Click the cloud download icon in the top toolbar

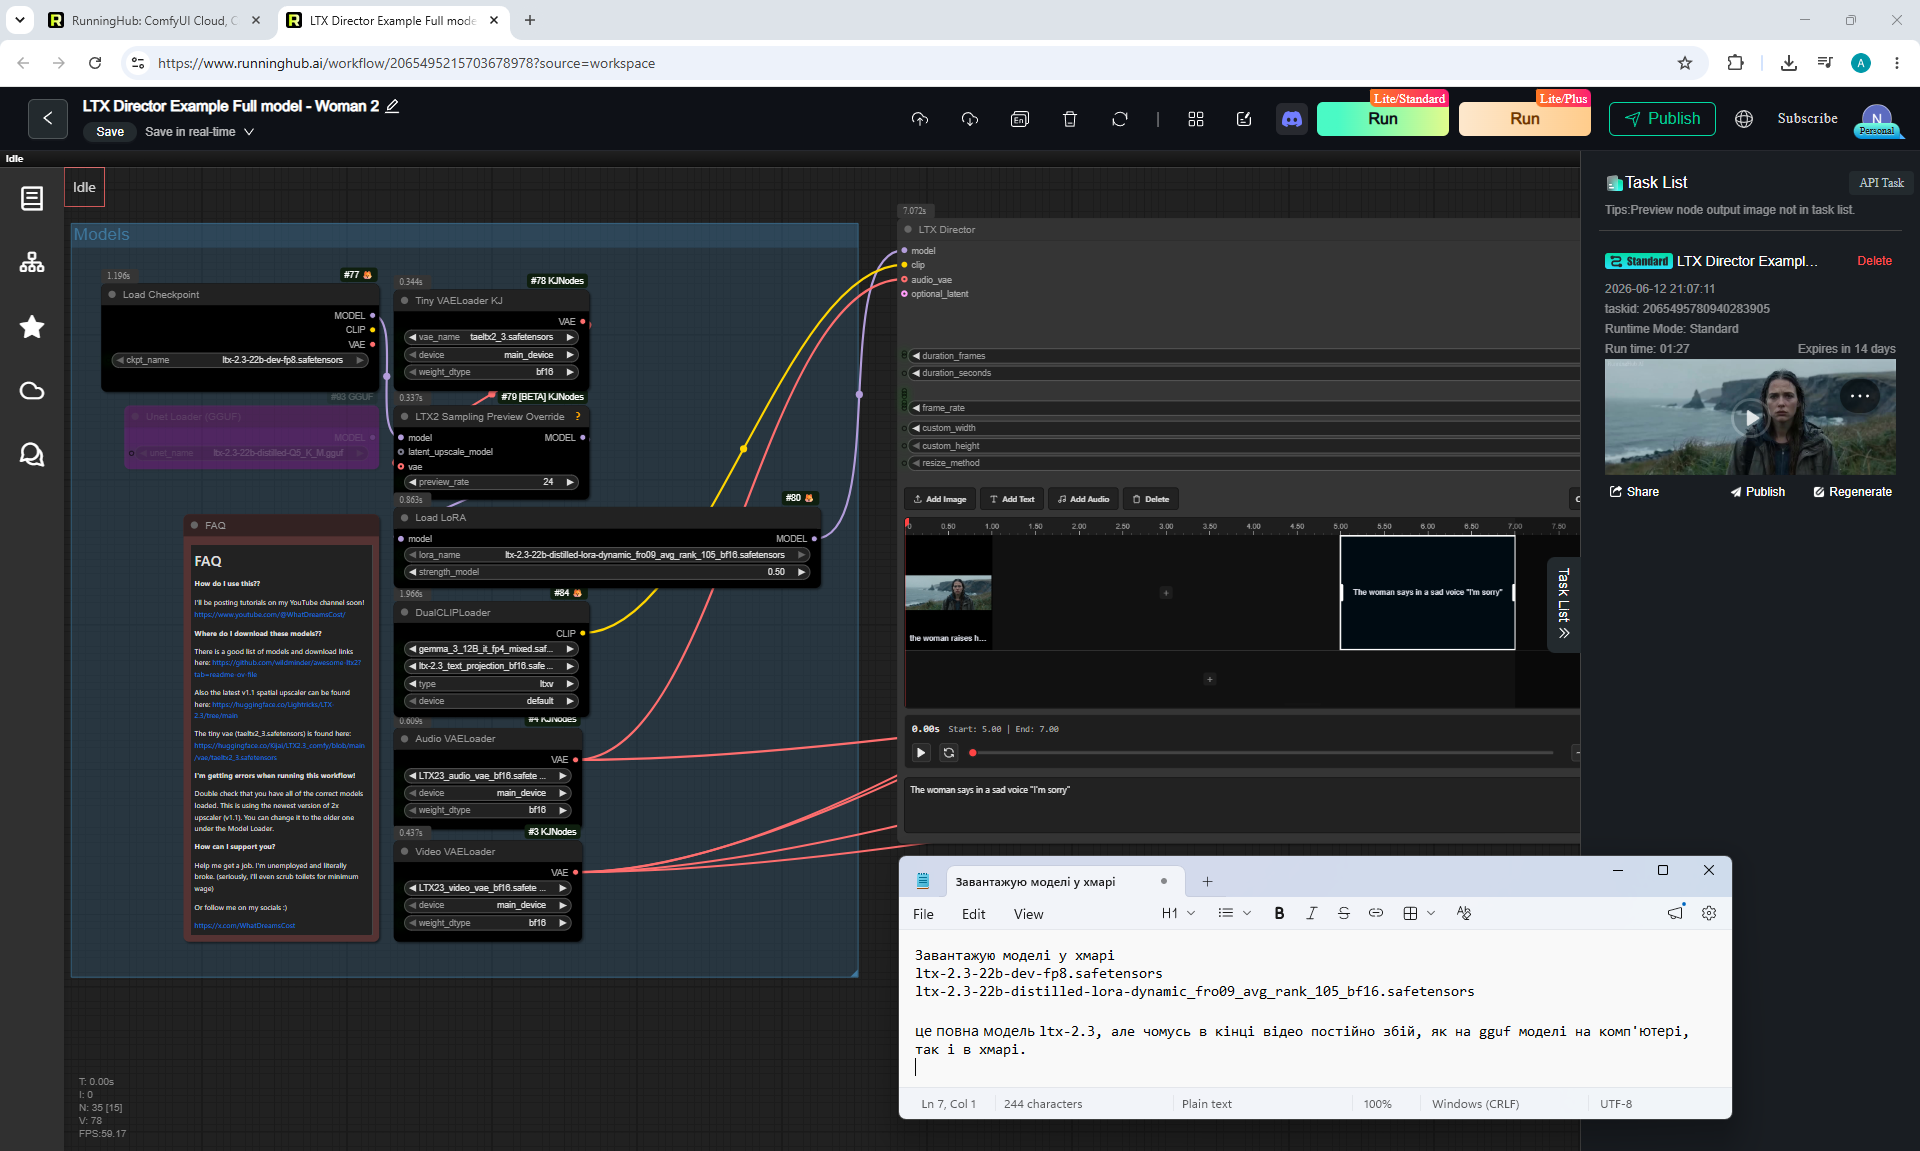[x=970, y=119]
